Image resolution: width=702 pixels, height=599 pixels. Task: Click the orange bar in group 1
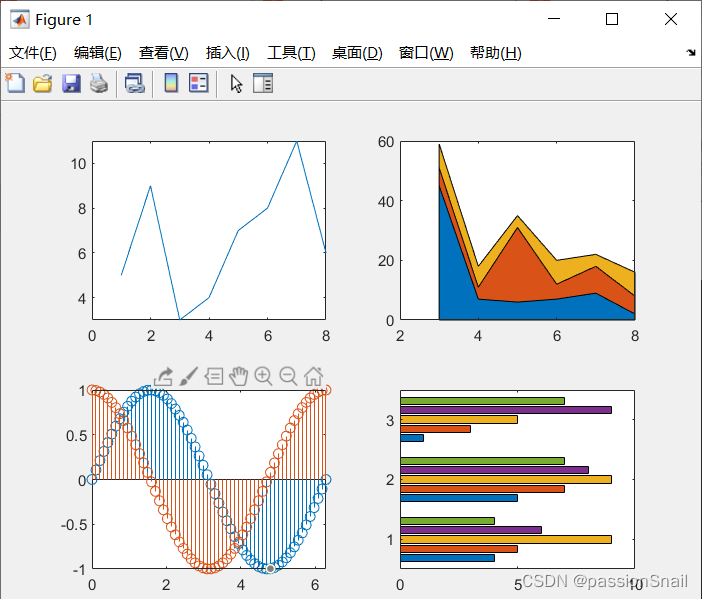point(459,549)
